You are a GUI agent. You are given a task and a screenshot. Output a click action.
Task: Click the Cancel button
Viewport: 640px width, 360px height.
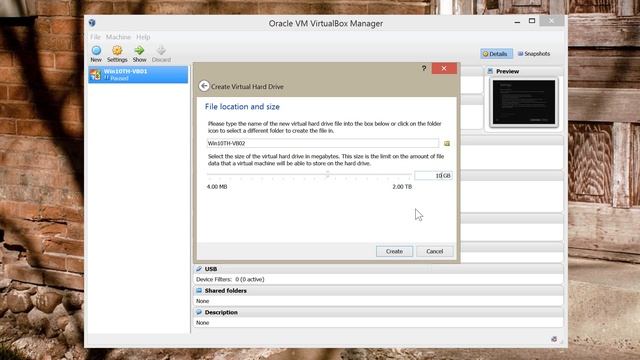(x=435, y=251)
